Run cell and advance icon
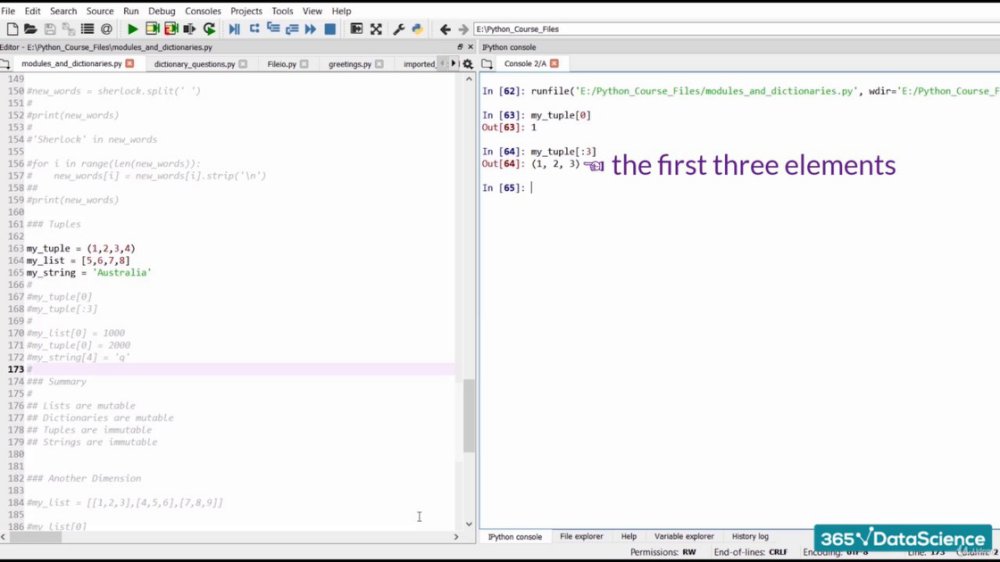 click(x=171, y=29)
